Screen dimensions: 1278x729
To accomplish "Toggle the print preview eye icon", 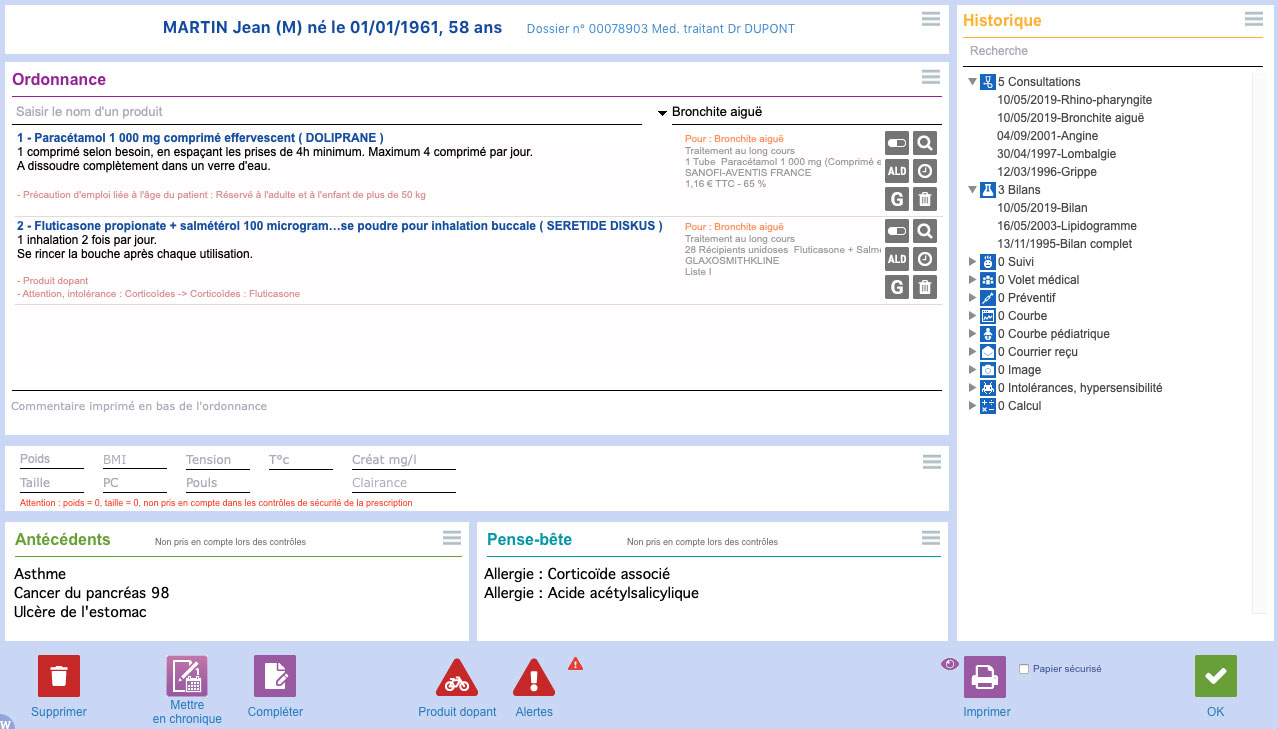I will click(950, 663).
